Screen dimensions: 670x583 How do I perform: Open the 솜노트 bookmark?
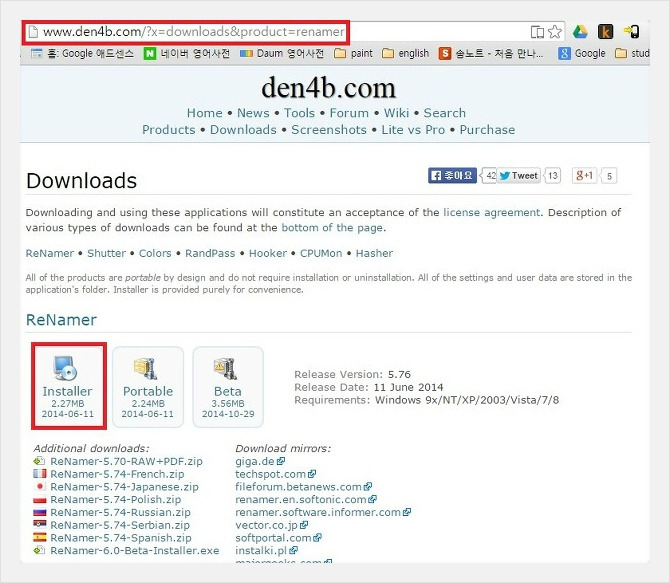491,53
